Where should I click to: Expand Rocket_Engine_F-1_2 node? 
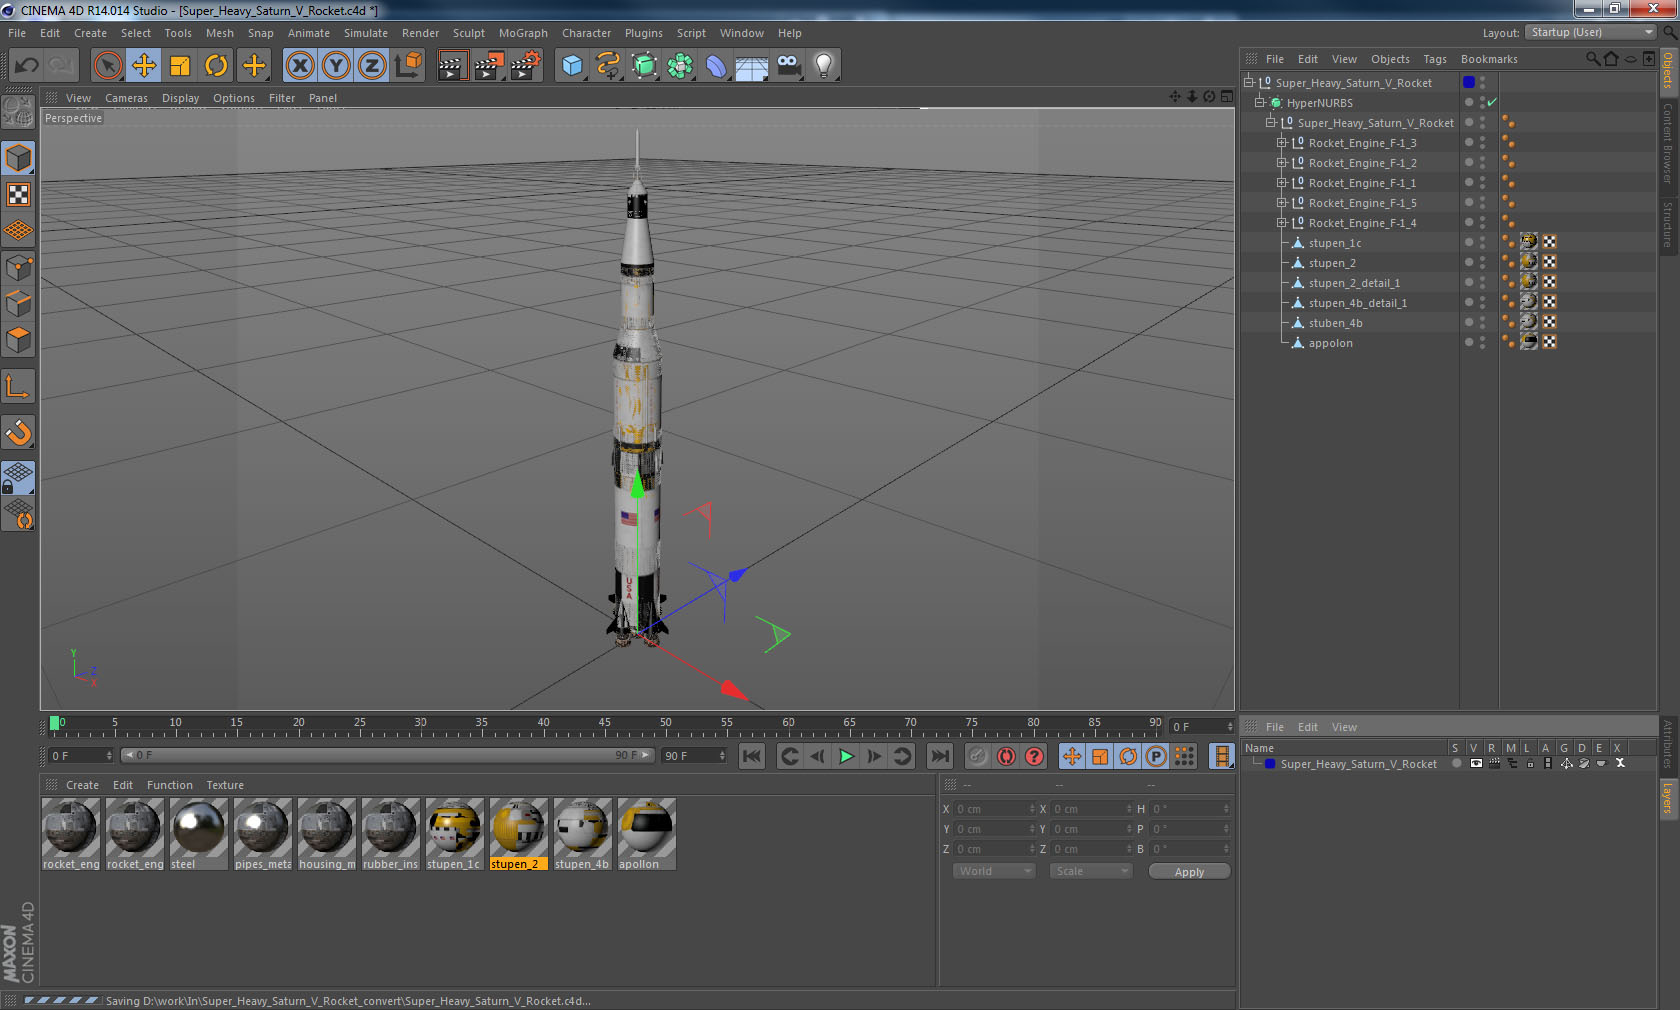1281,163
